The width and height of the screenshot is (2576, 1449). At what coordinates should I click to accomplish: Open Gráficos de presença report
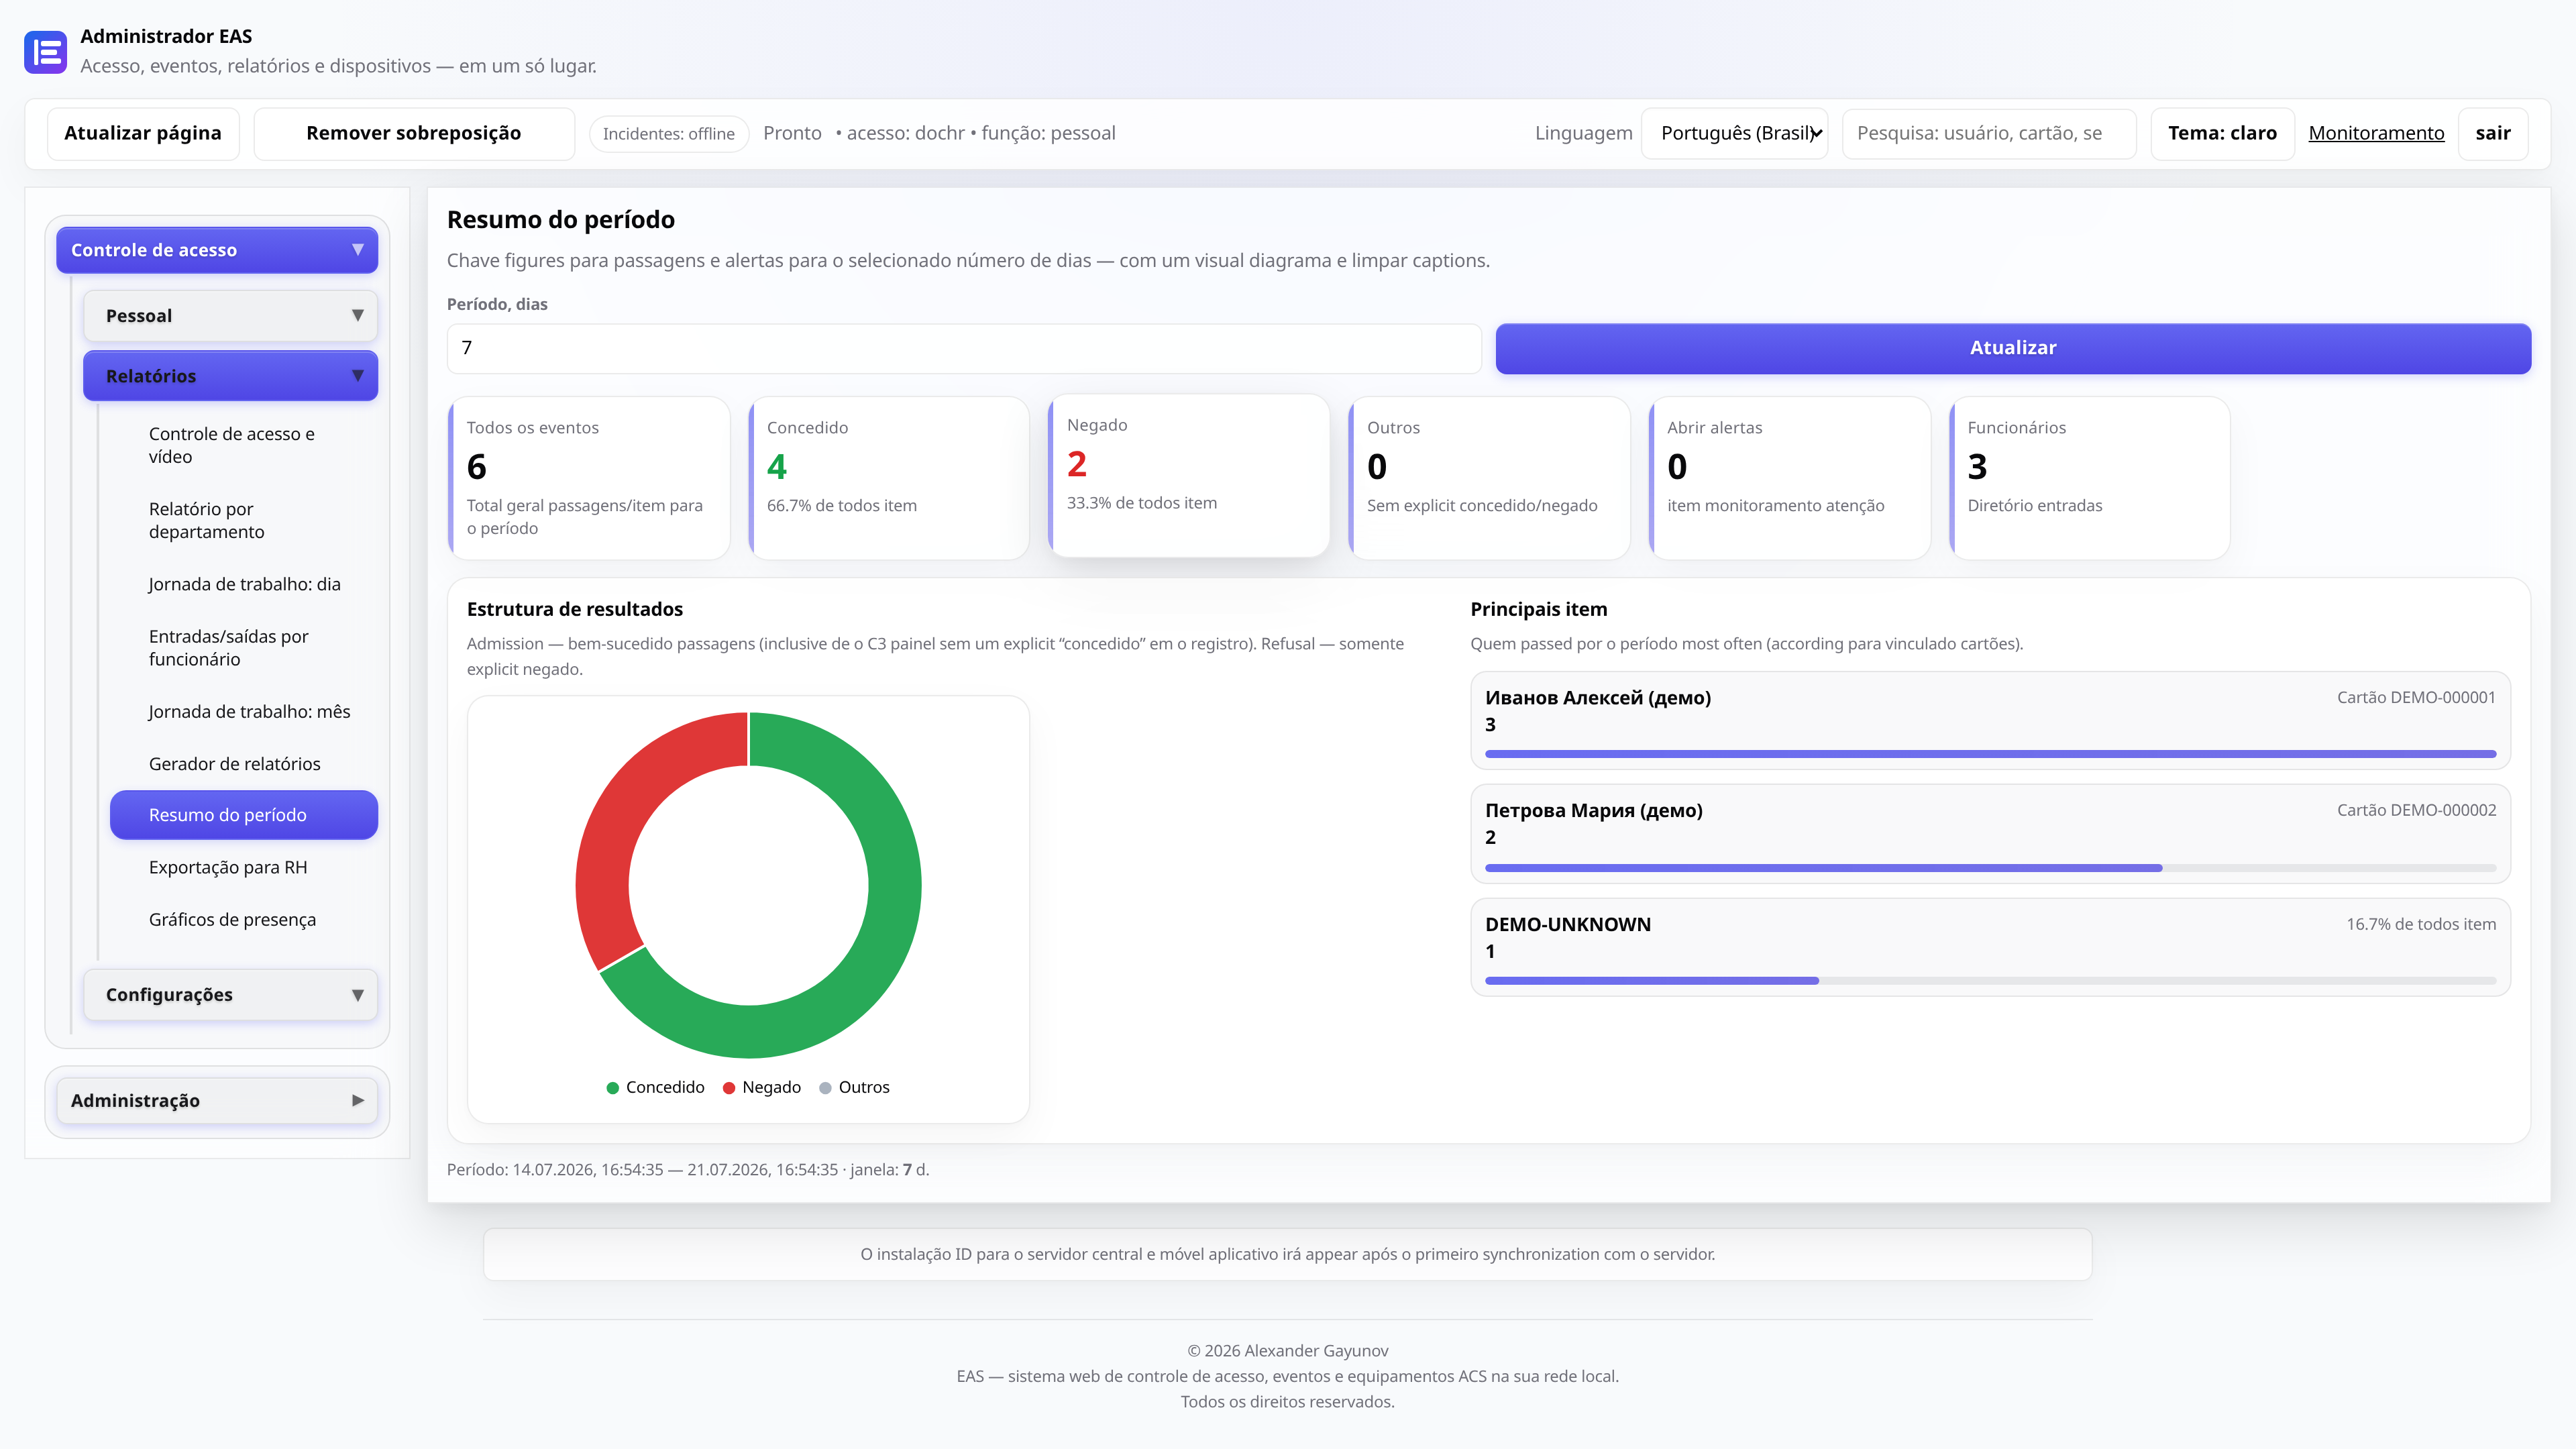(232, 919)
